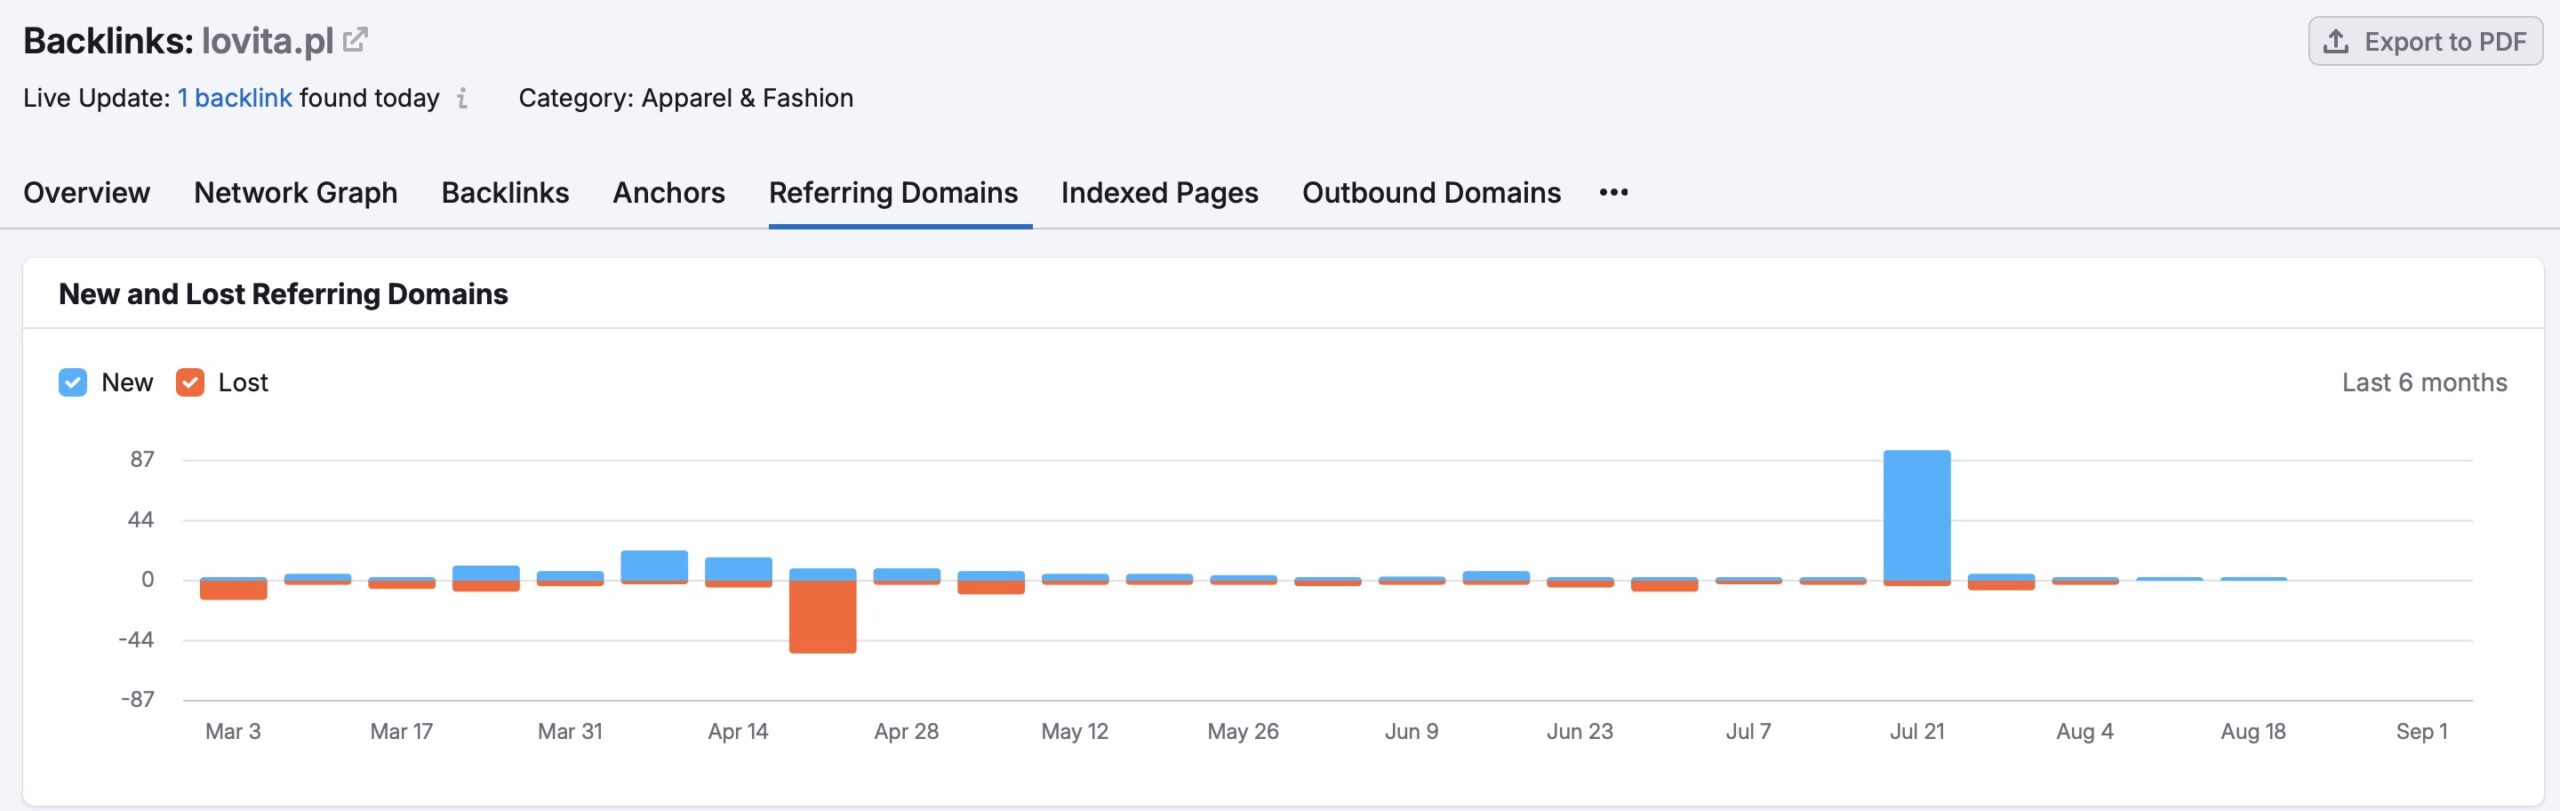Click the Mar 3 axis label
The height and width of the screenshot is (811, 2560).
click(x=233, y=731)
